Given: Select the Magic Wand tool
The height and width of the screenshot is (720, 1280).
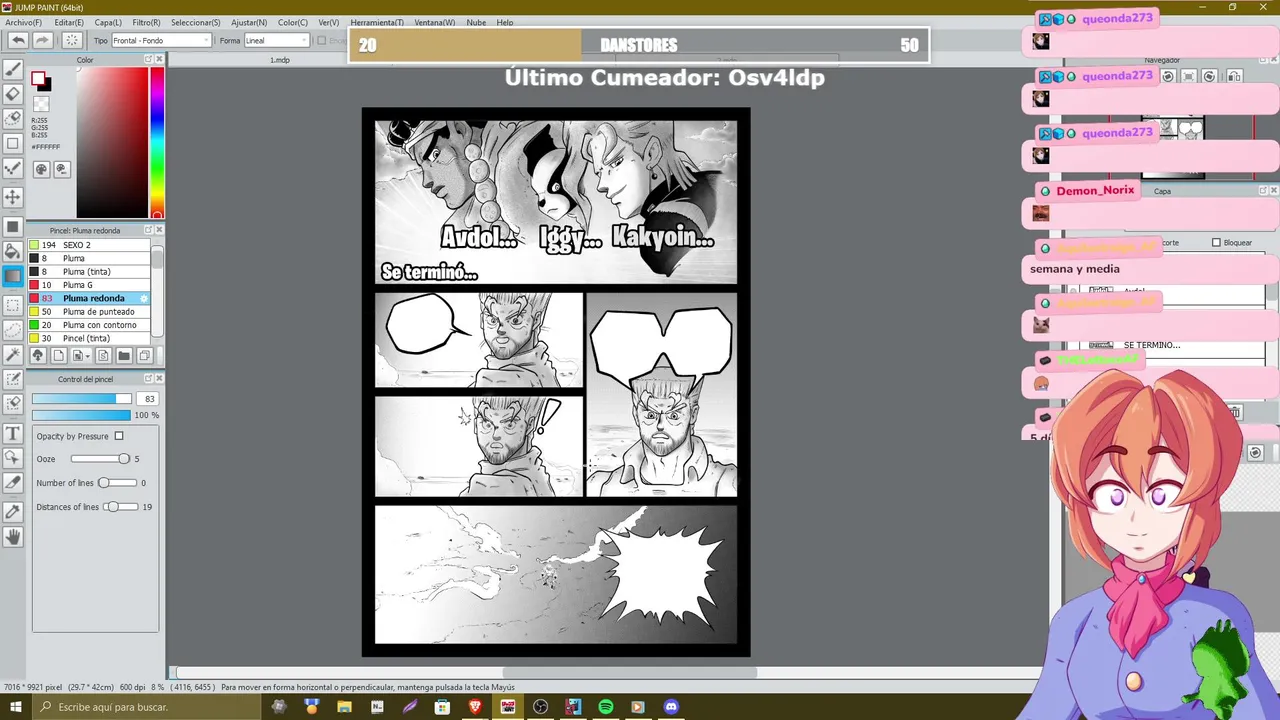Looking at the screenshot, I should (13, 355).
